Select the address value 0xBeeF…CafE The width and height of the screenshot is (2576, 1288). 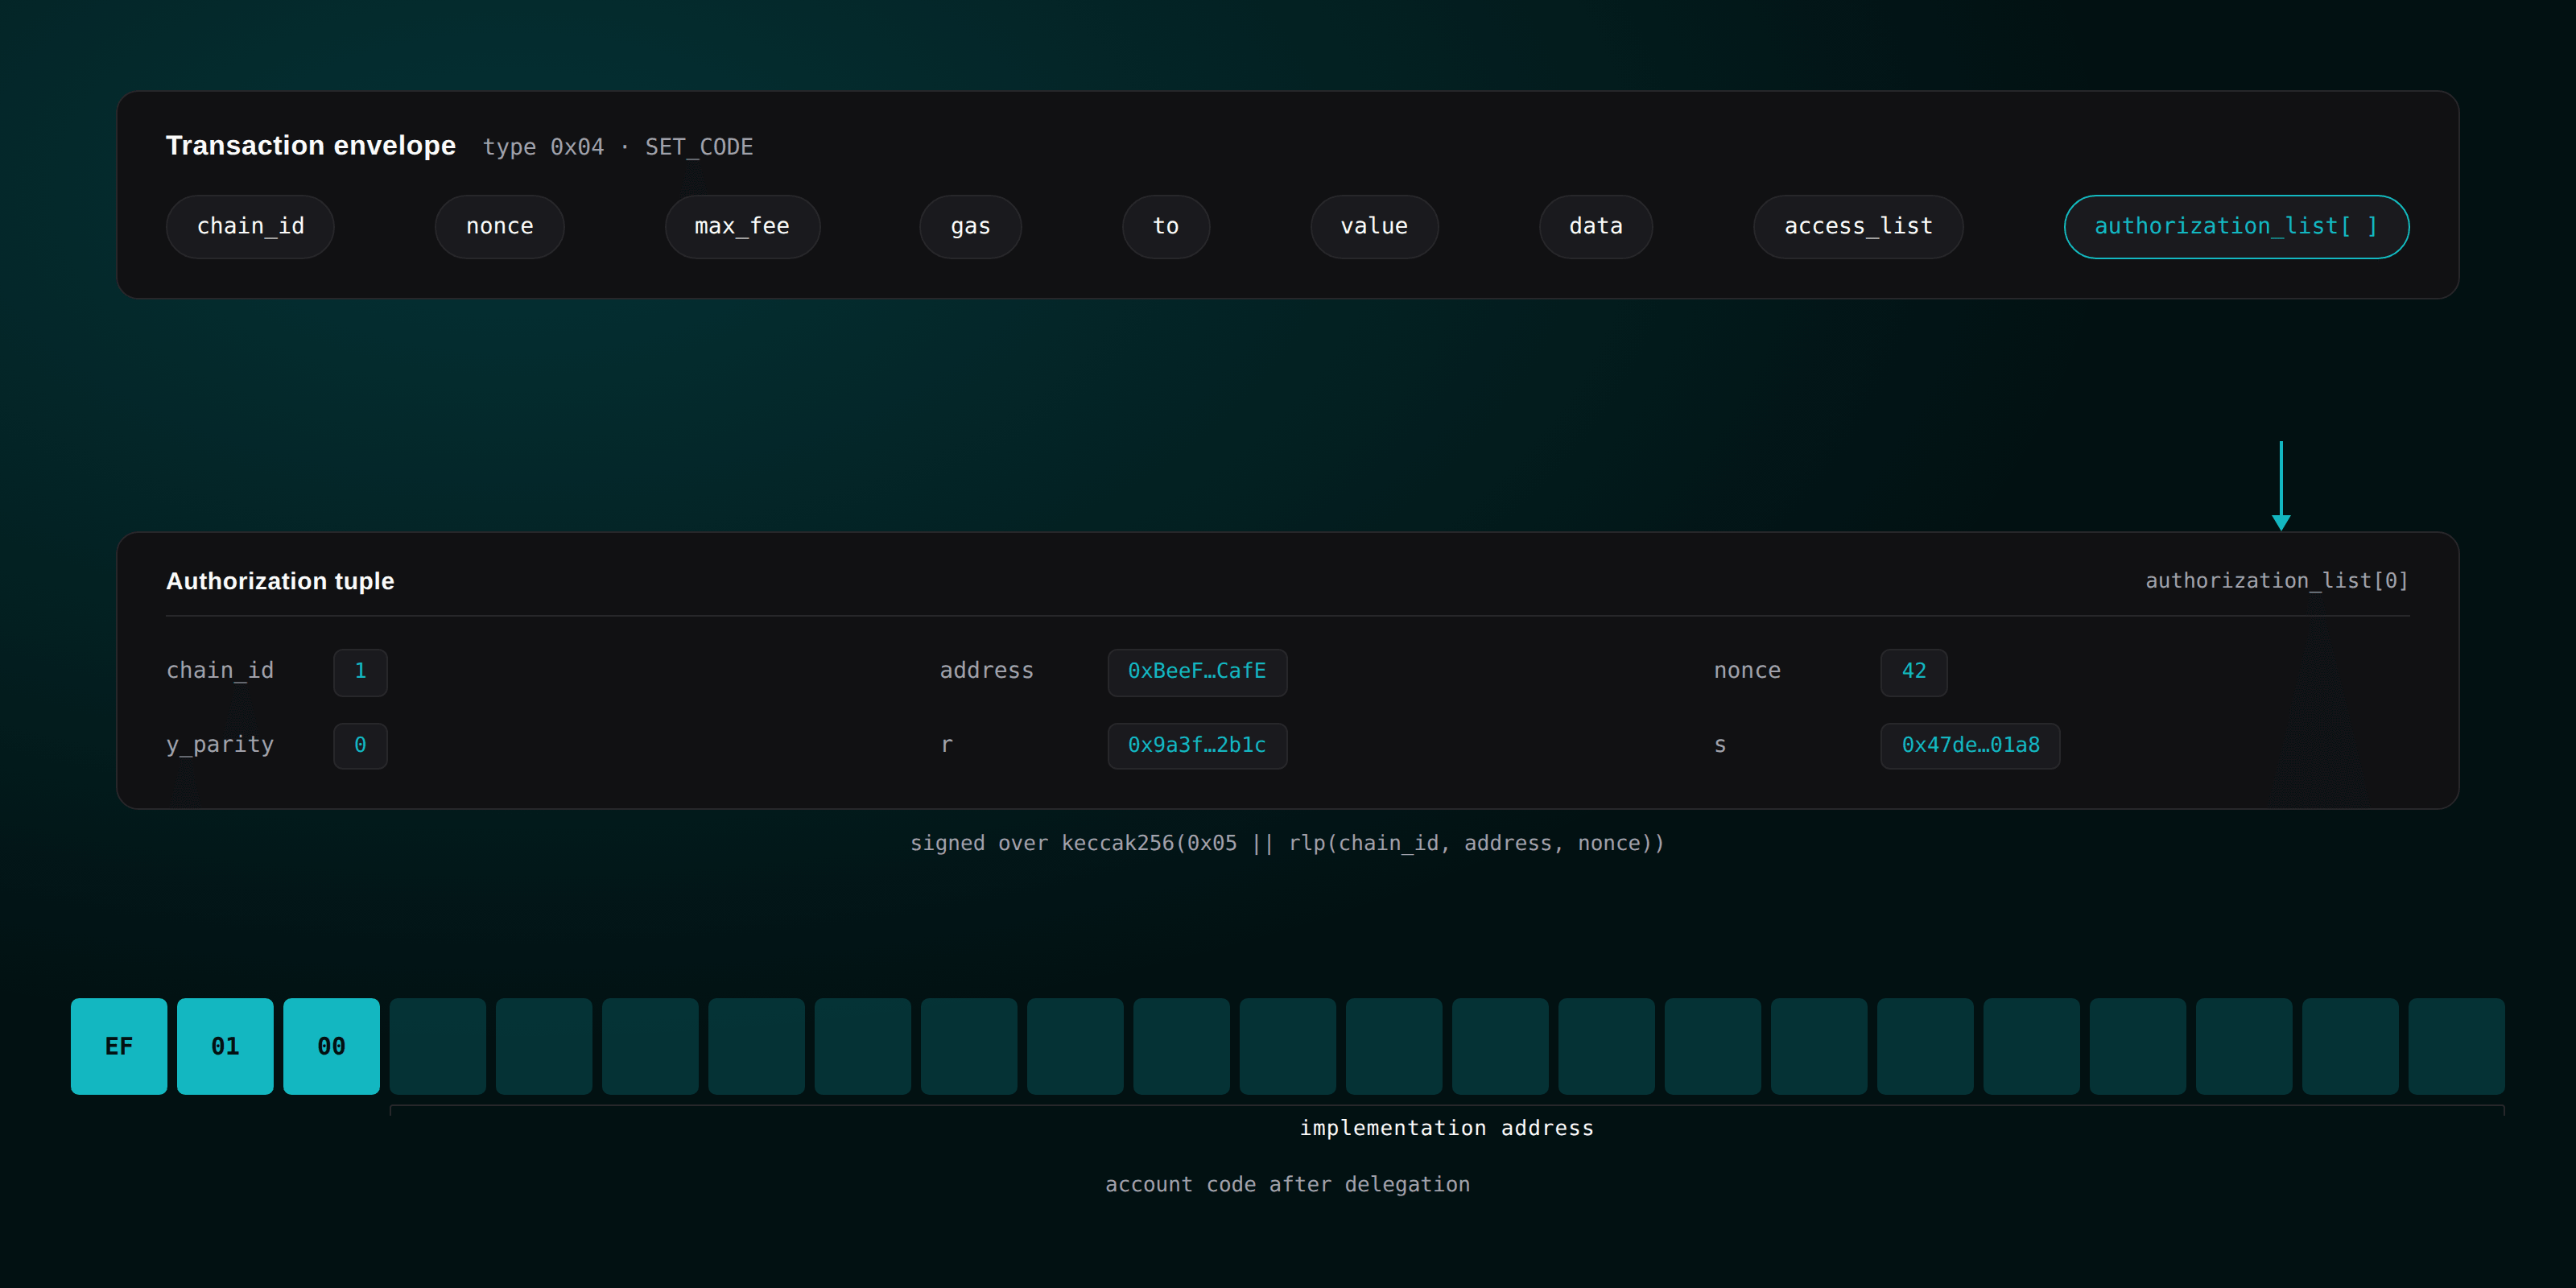1197,672
